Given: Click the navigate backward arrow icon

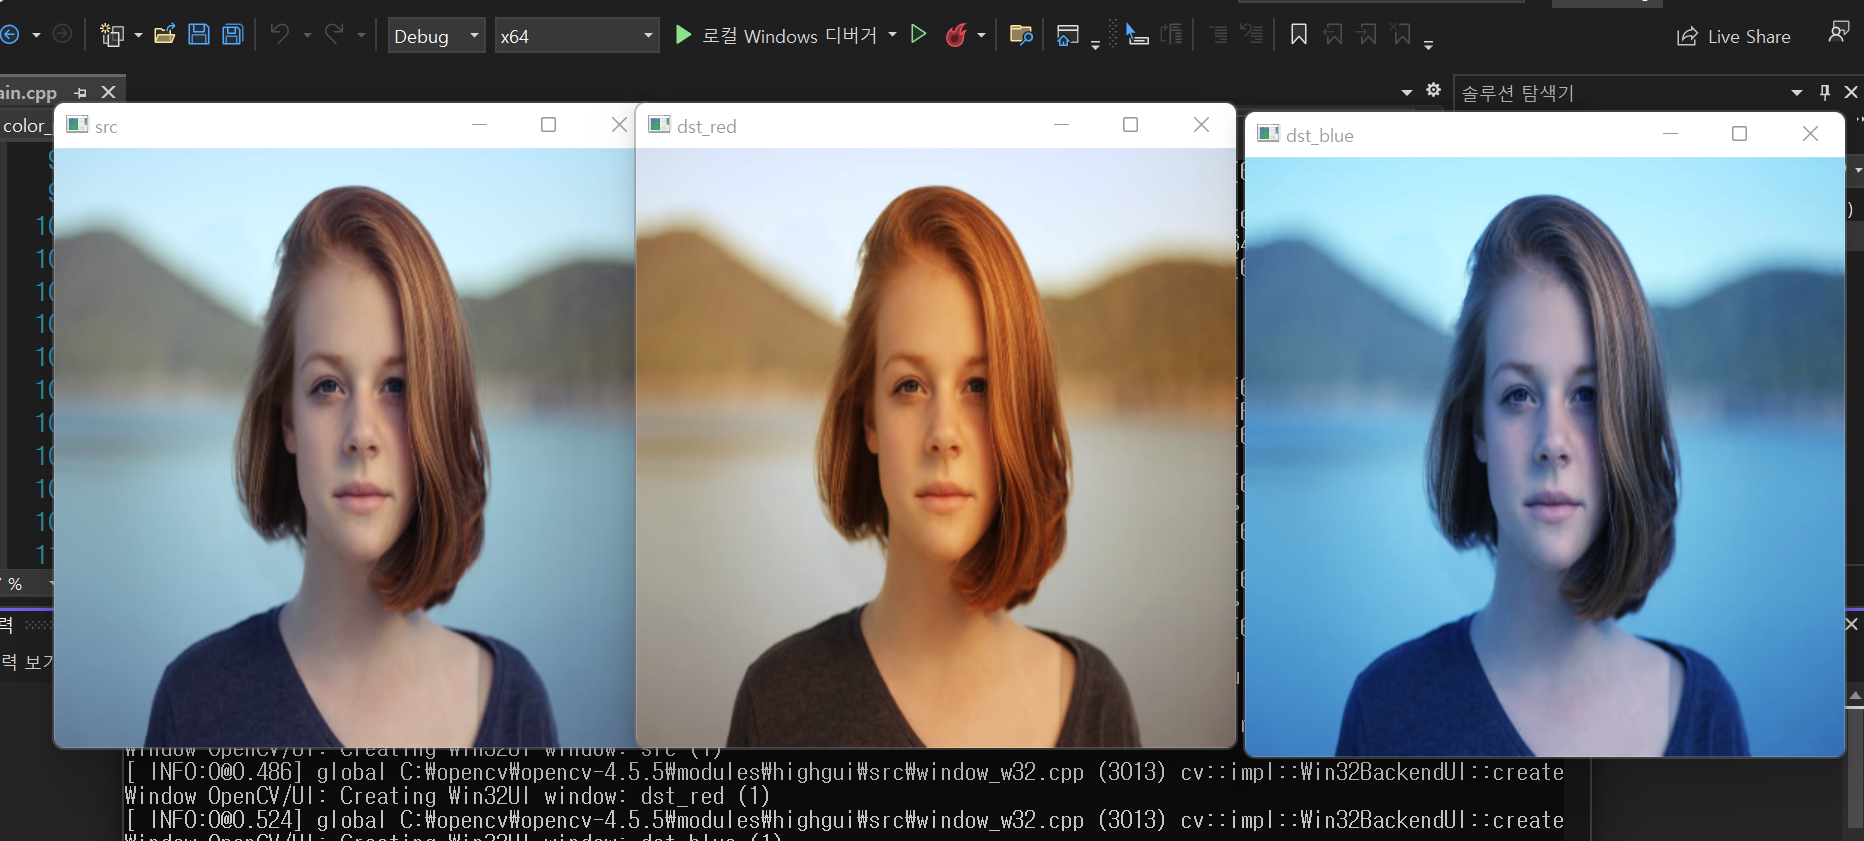Looking at the screenshot, I should 9,35.
